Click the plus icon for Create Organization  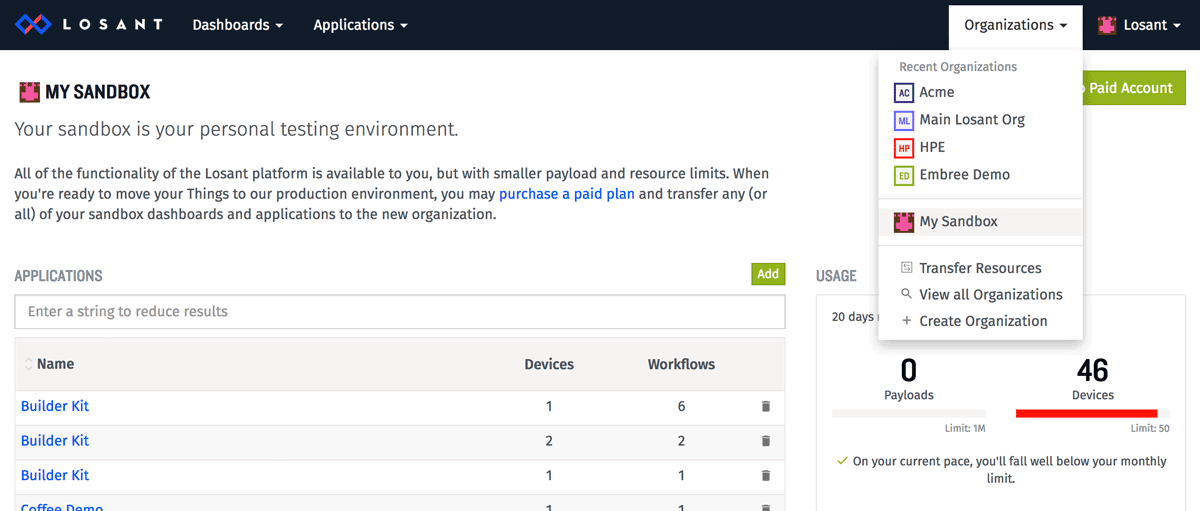click(907, 321)
